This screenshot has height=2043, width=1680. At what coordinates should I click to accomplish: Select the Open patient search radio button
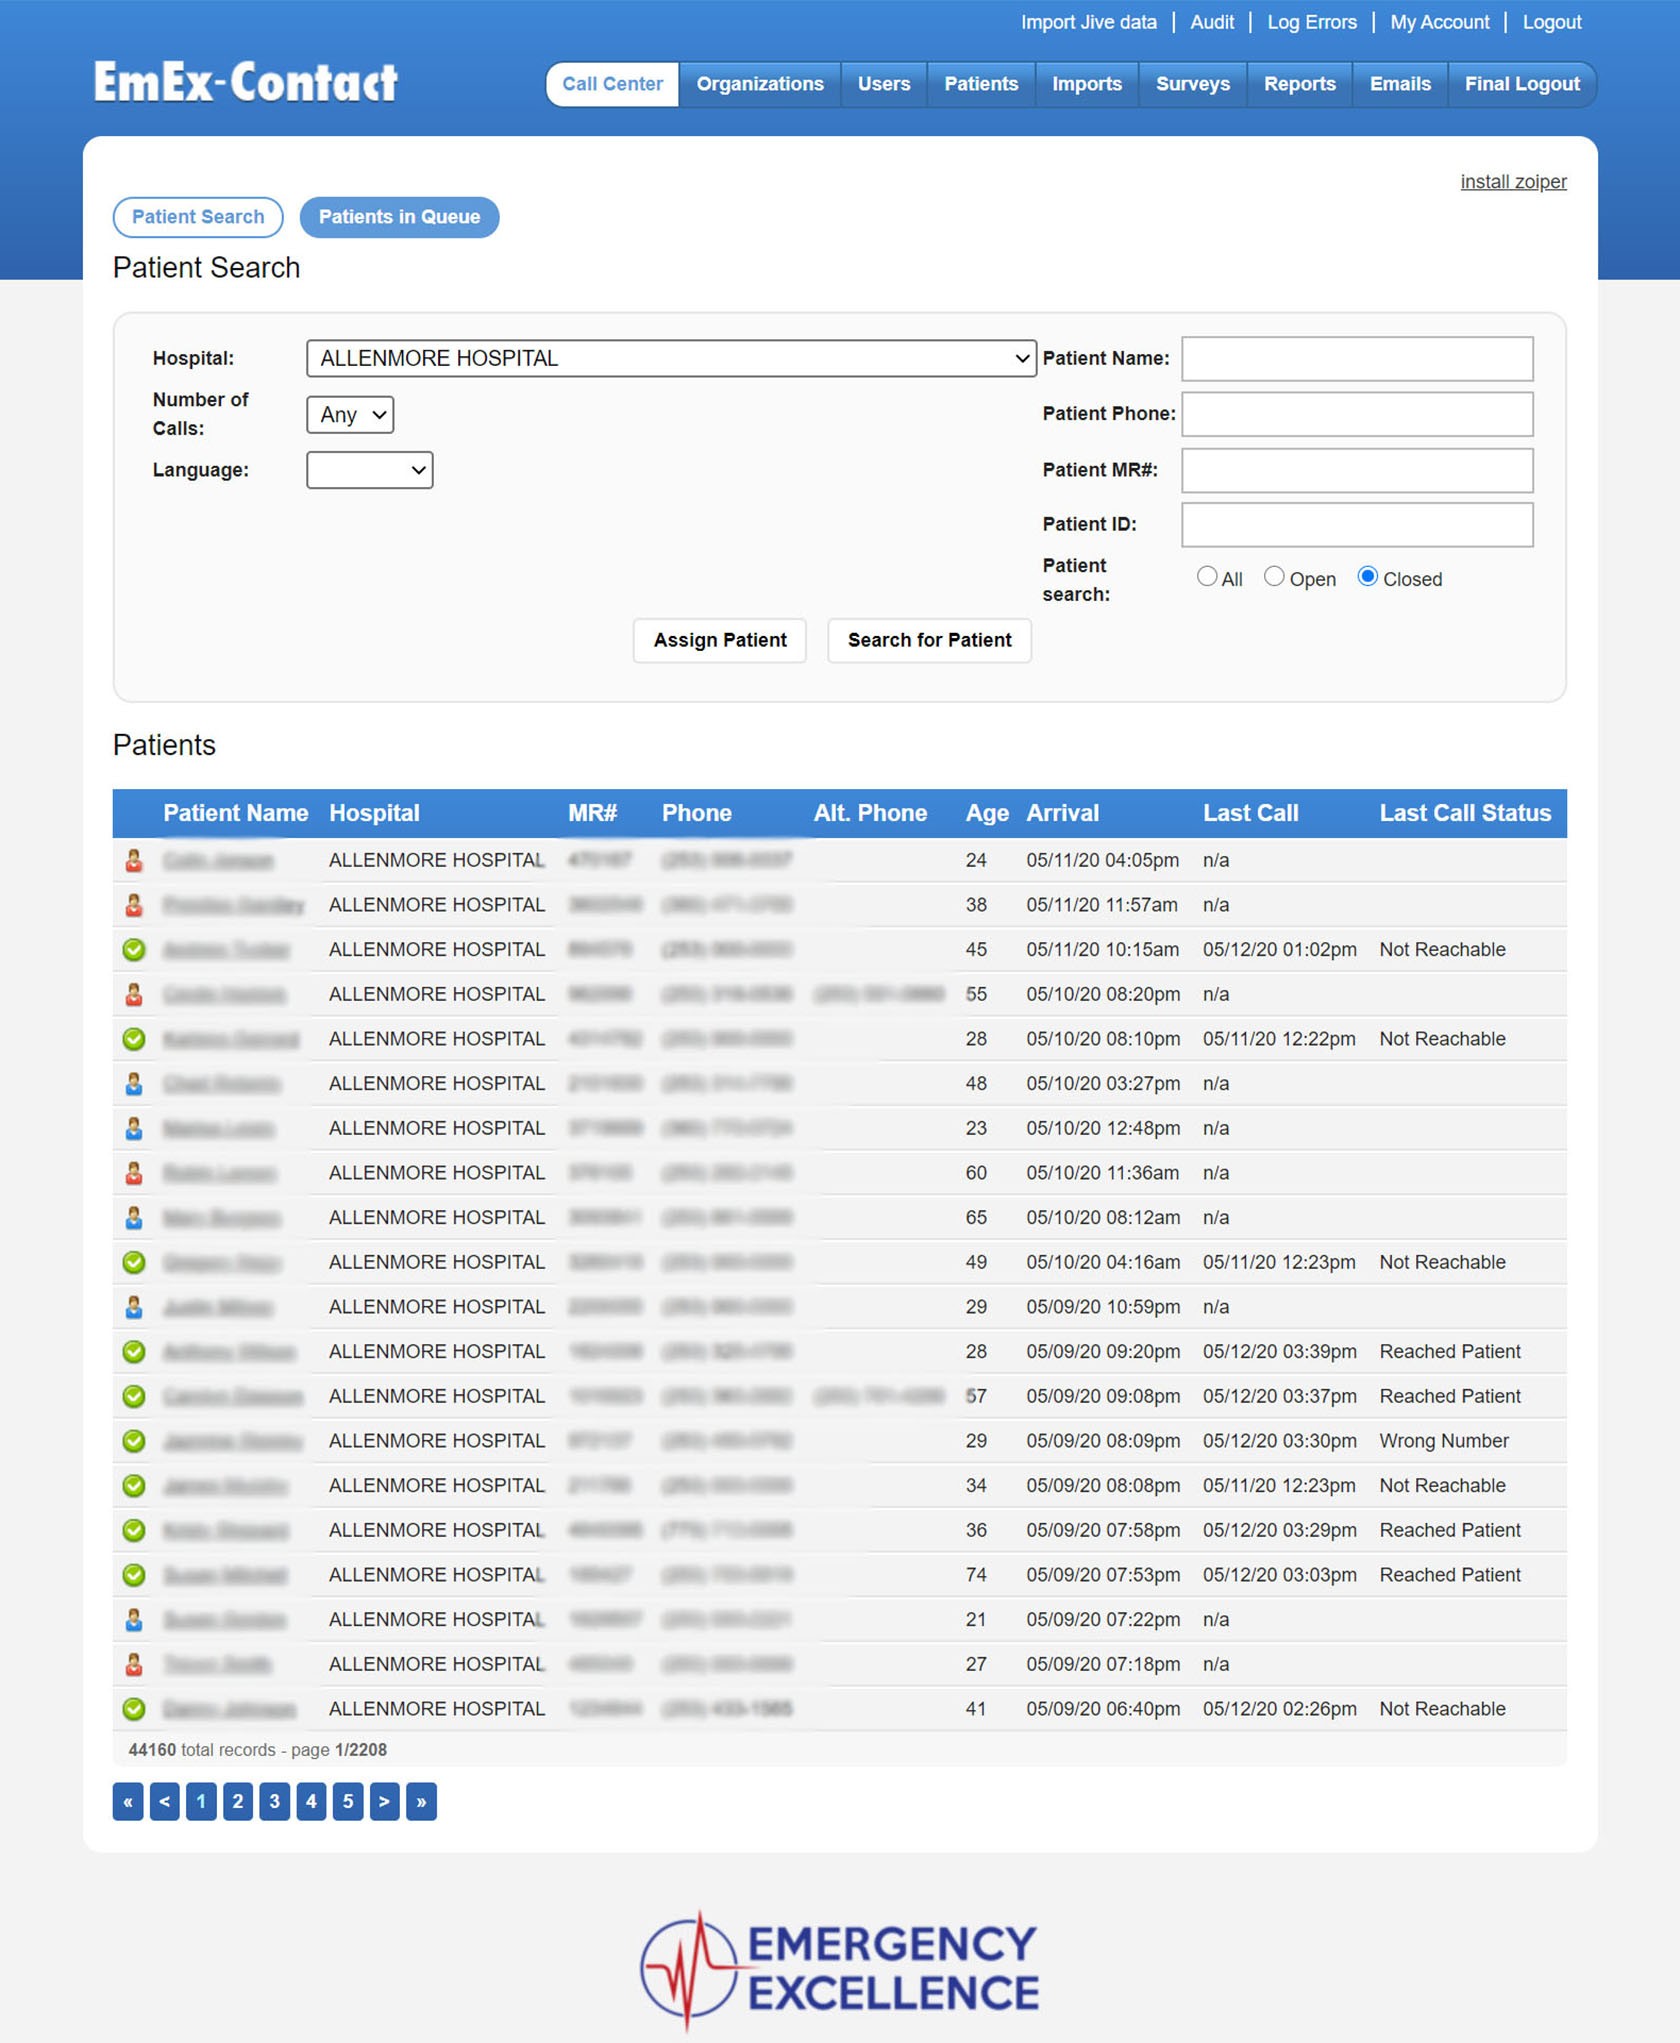click(x=1273, y=577)
